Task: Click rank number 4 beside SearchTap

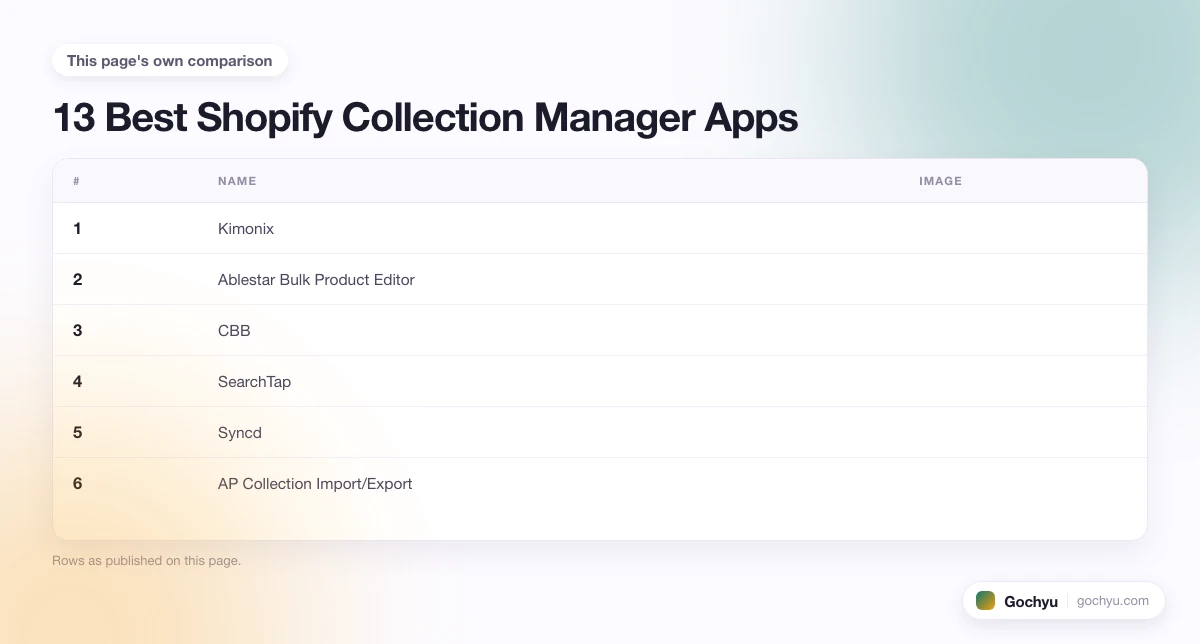Action: 77,382
